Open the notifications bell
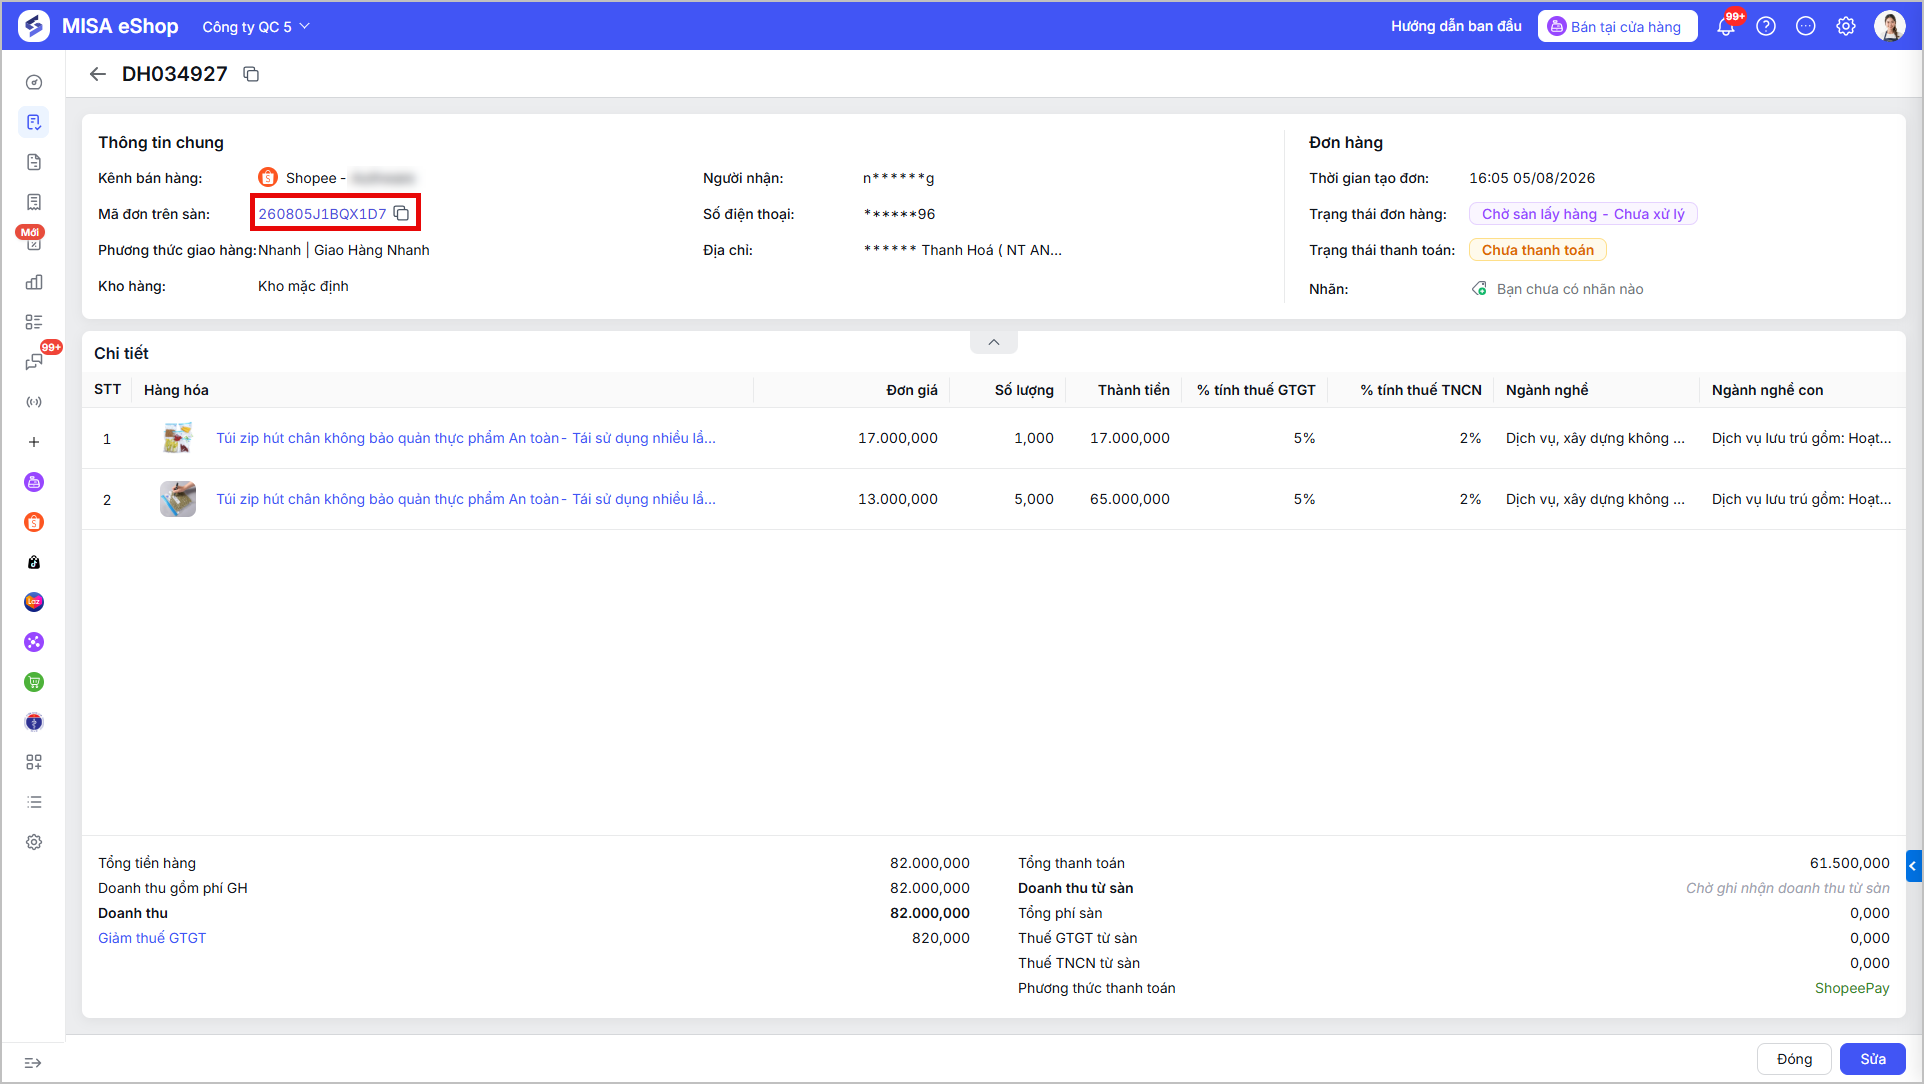Screen dimensions: 1924x1084 click(1726, 27)
